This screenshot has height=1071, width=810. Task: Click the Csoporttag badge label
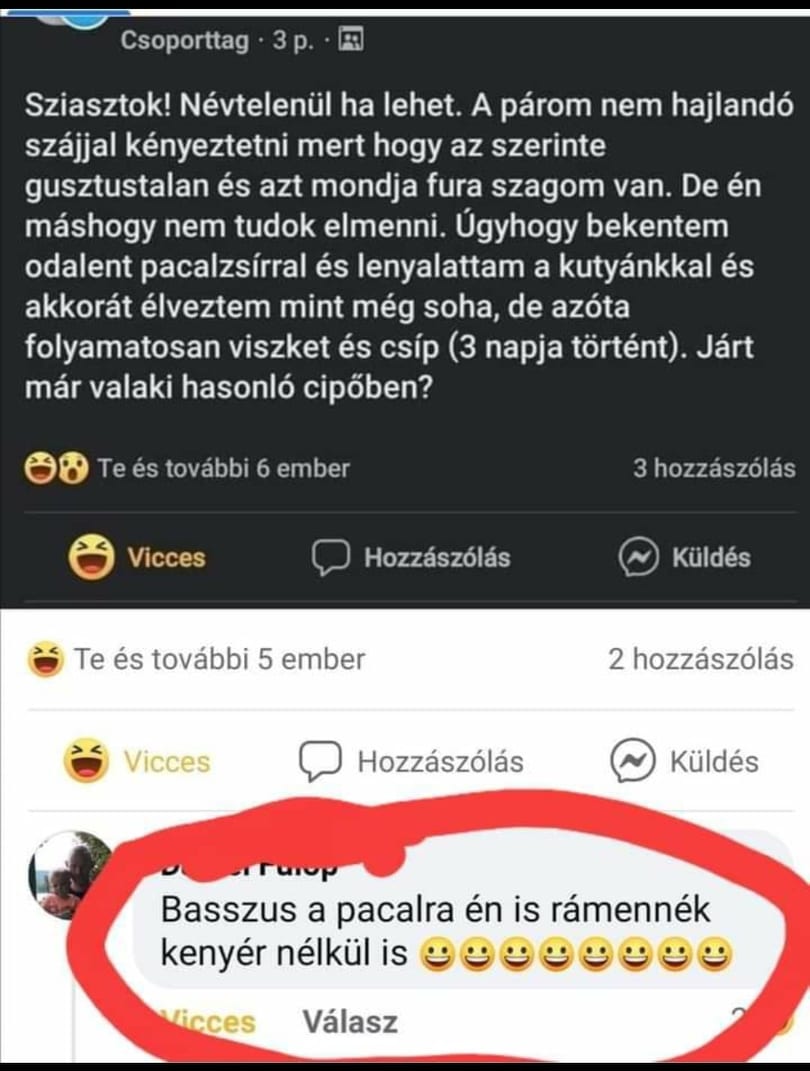tap(184, 40)
